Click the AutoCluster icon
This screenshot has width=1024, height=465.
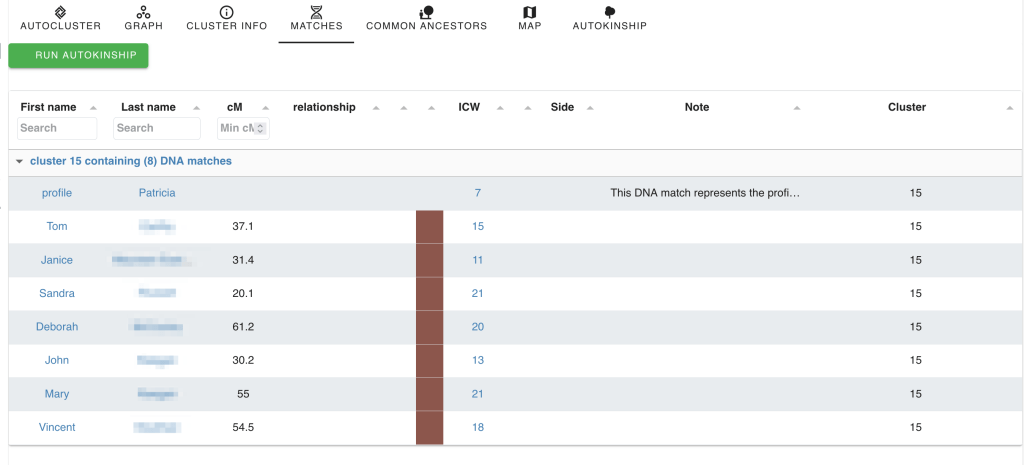pyautogui.click(x=60, y=12)
